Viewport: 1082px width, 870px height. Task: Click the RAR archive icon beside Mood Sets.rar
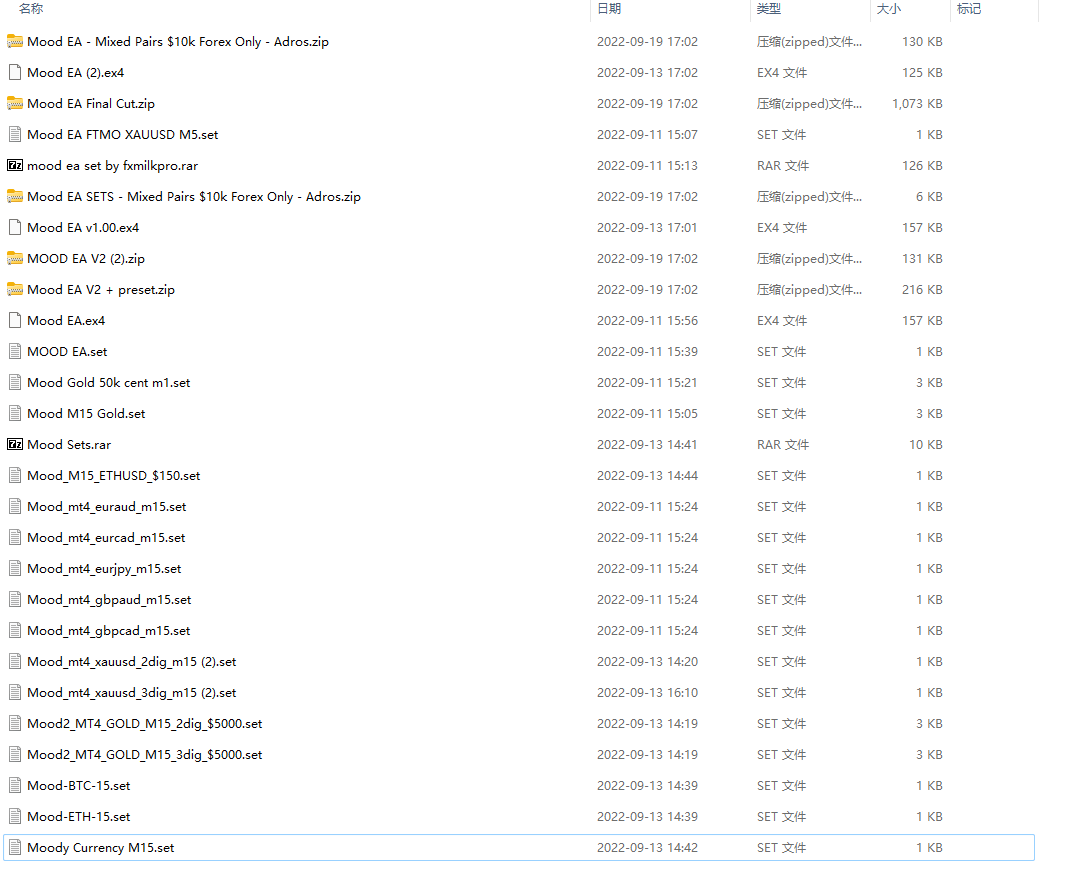coord(15,445)
